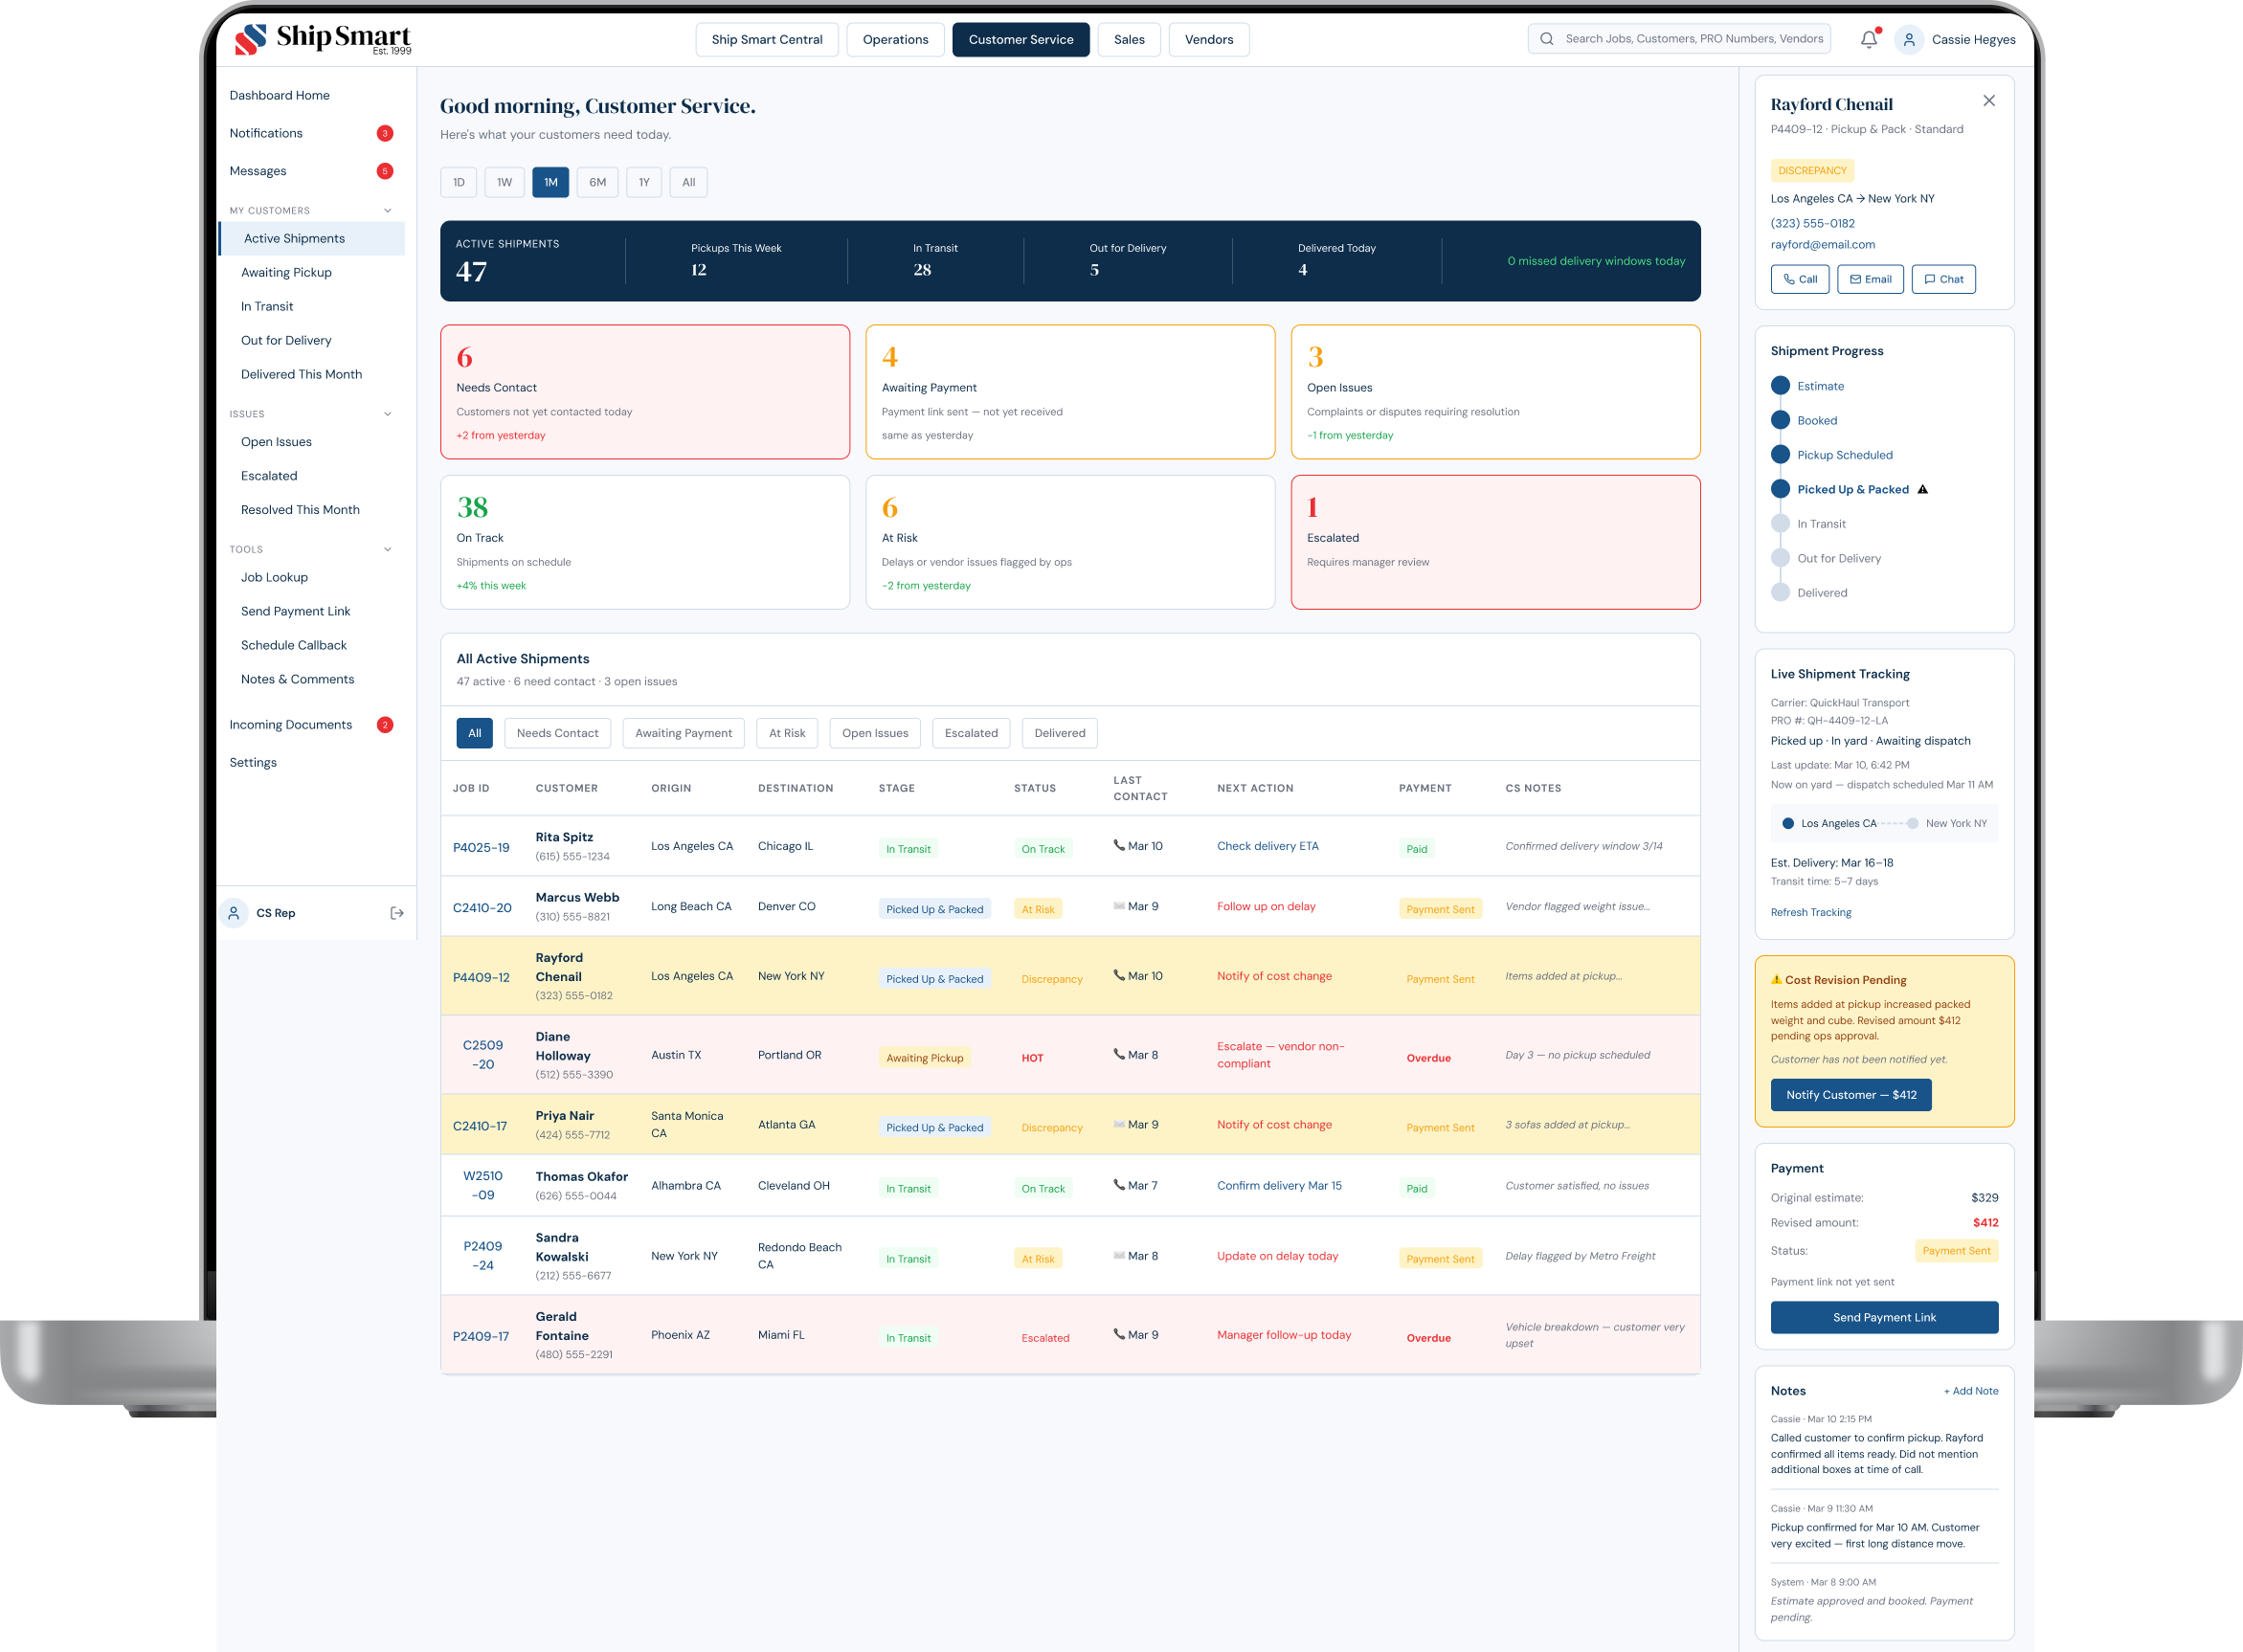Viewport: 2243px width, 1652px height.
Task: Toggle the Needs Contact shipment filter
Action: click(557, 733)
